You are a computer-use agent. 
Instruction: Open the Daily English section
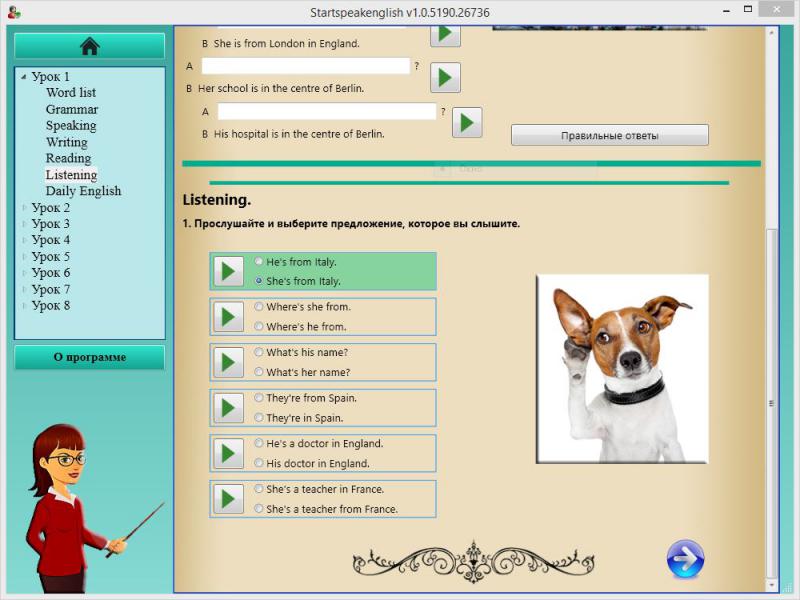[x=84, y=191]
